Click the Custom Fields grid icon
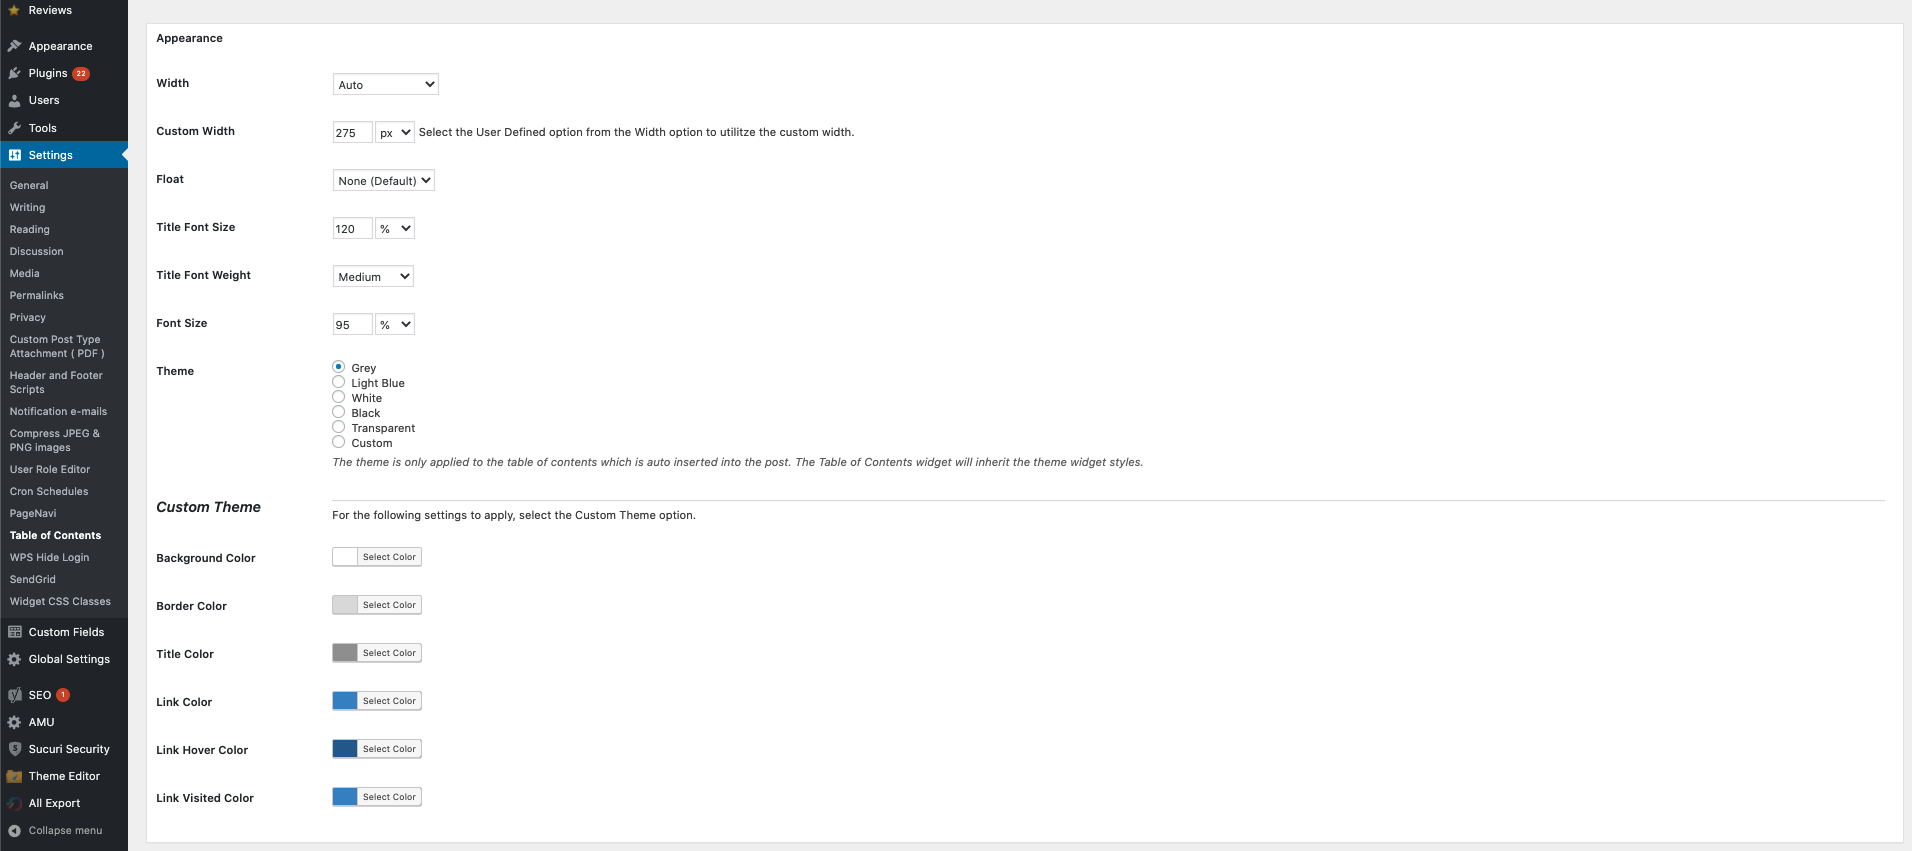 pyautogui.click(x=15, y=632)
